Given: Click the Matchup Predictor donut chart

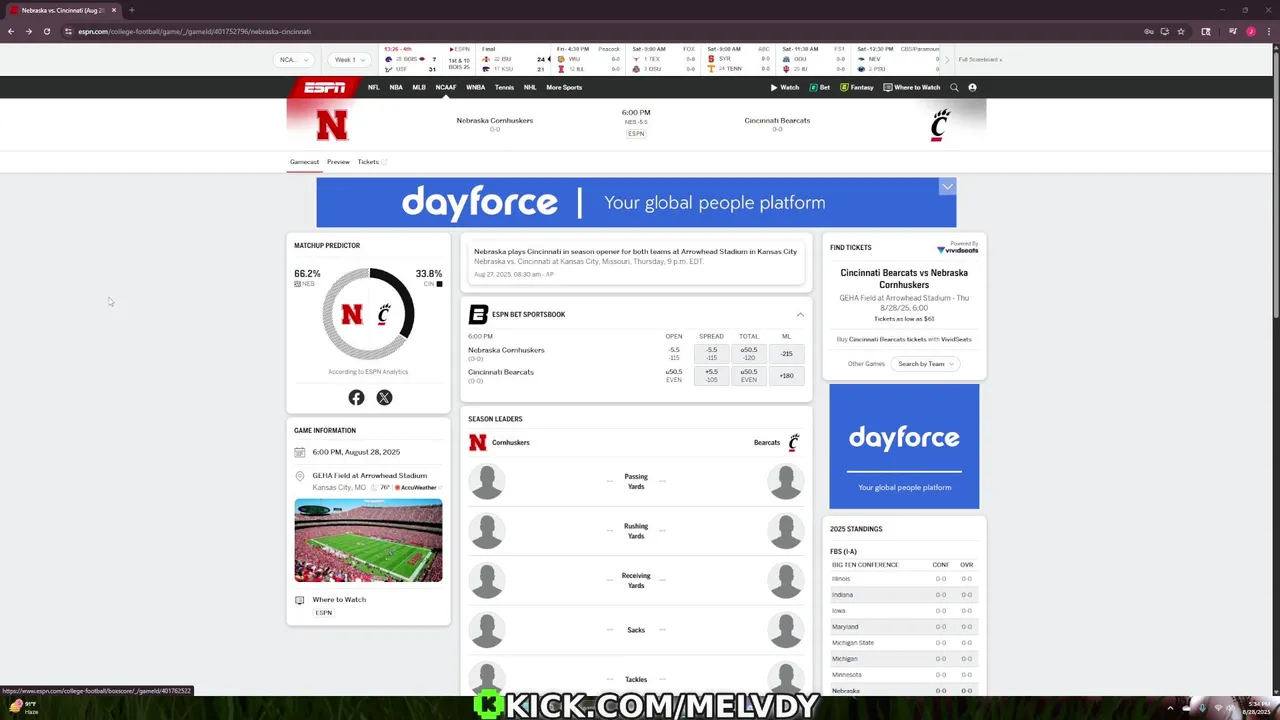Looking at the screenshot, I should tap(368, 314).
